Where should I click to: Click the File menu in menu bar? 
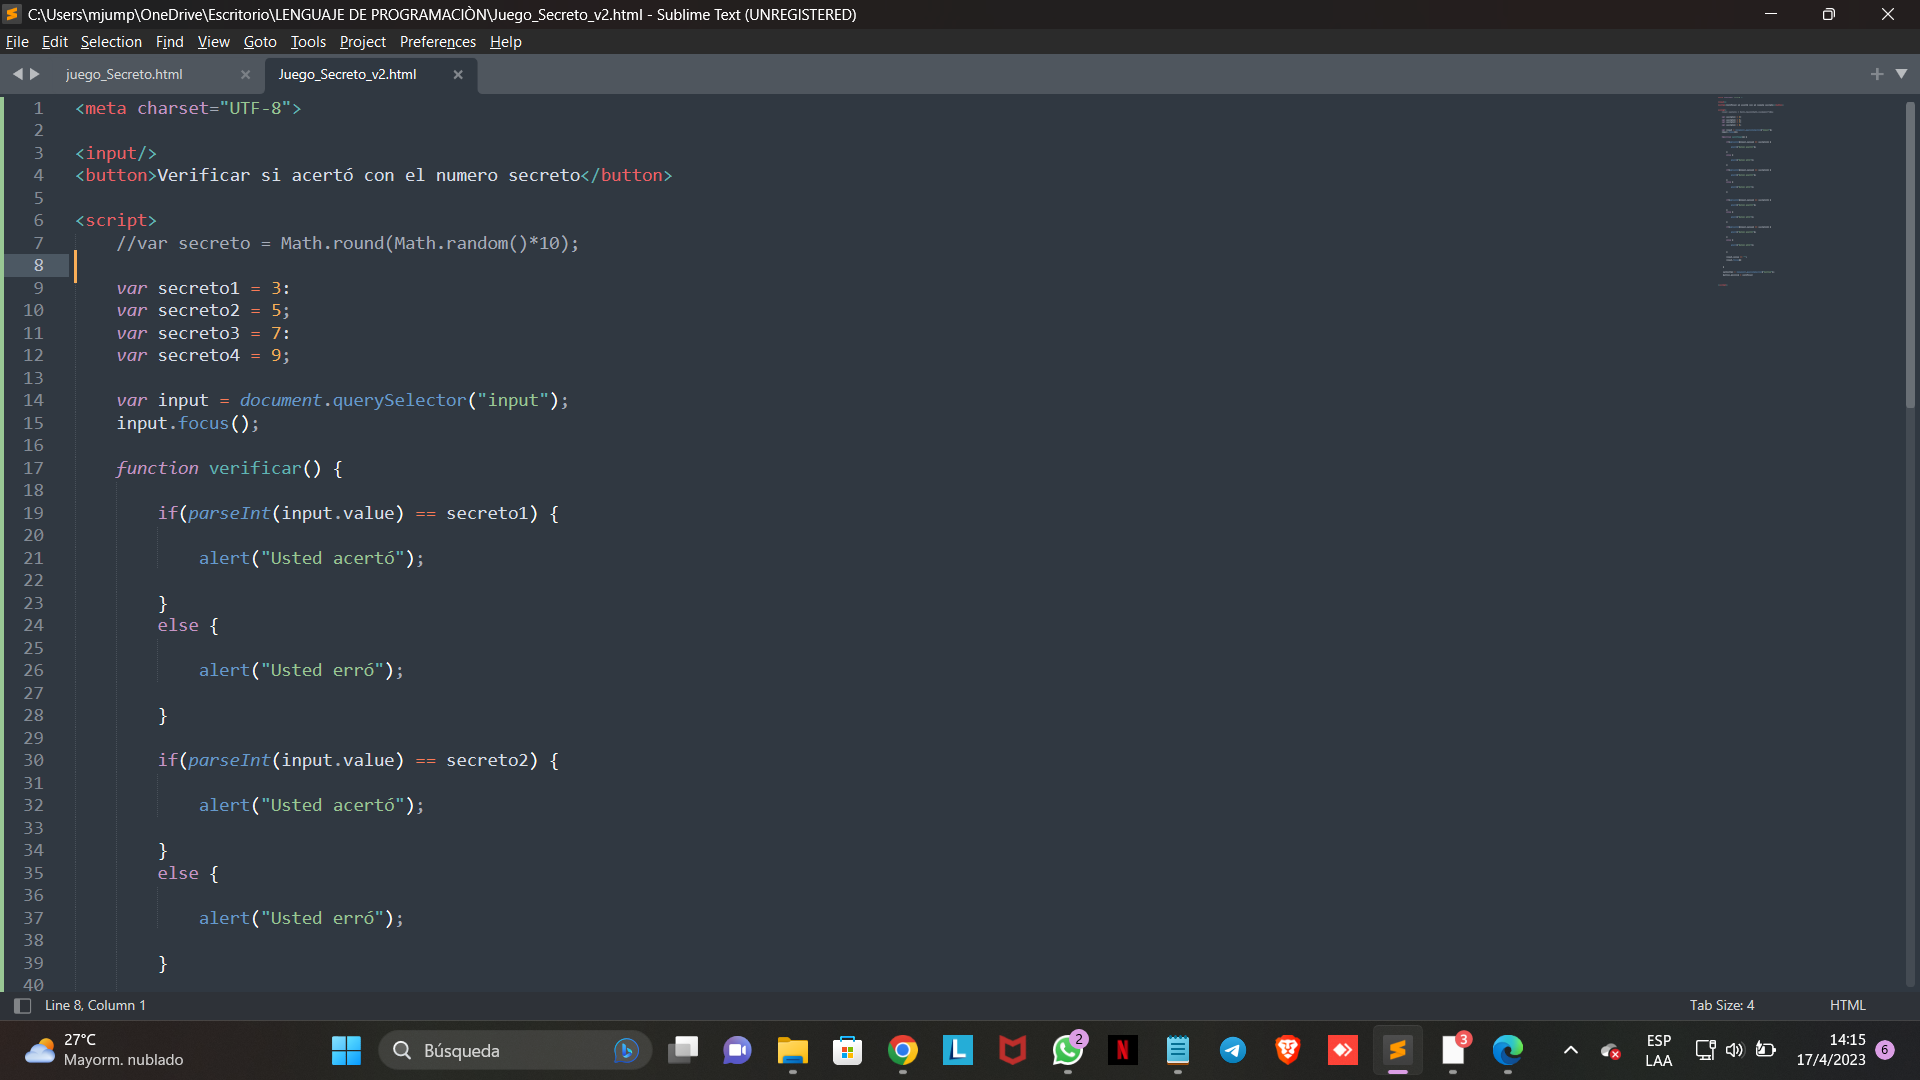coord(18,41)
